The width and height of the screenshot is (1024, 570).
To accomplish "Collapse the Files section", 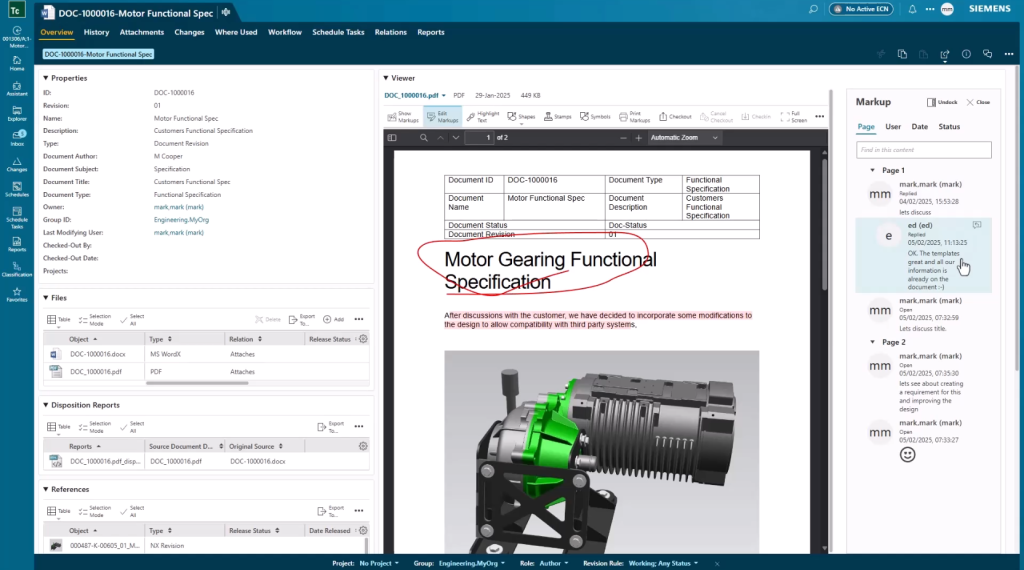I will click(46, 298).
